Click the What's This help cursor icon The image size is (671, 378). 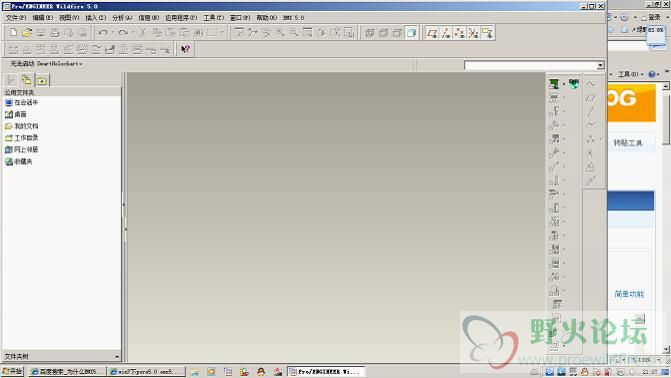click(185, 49)
